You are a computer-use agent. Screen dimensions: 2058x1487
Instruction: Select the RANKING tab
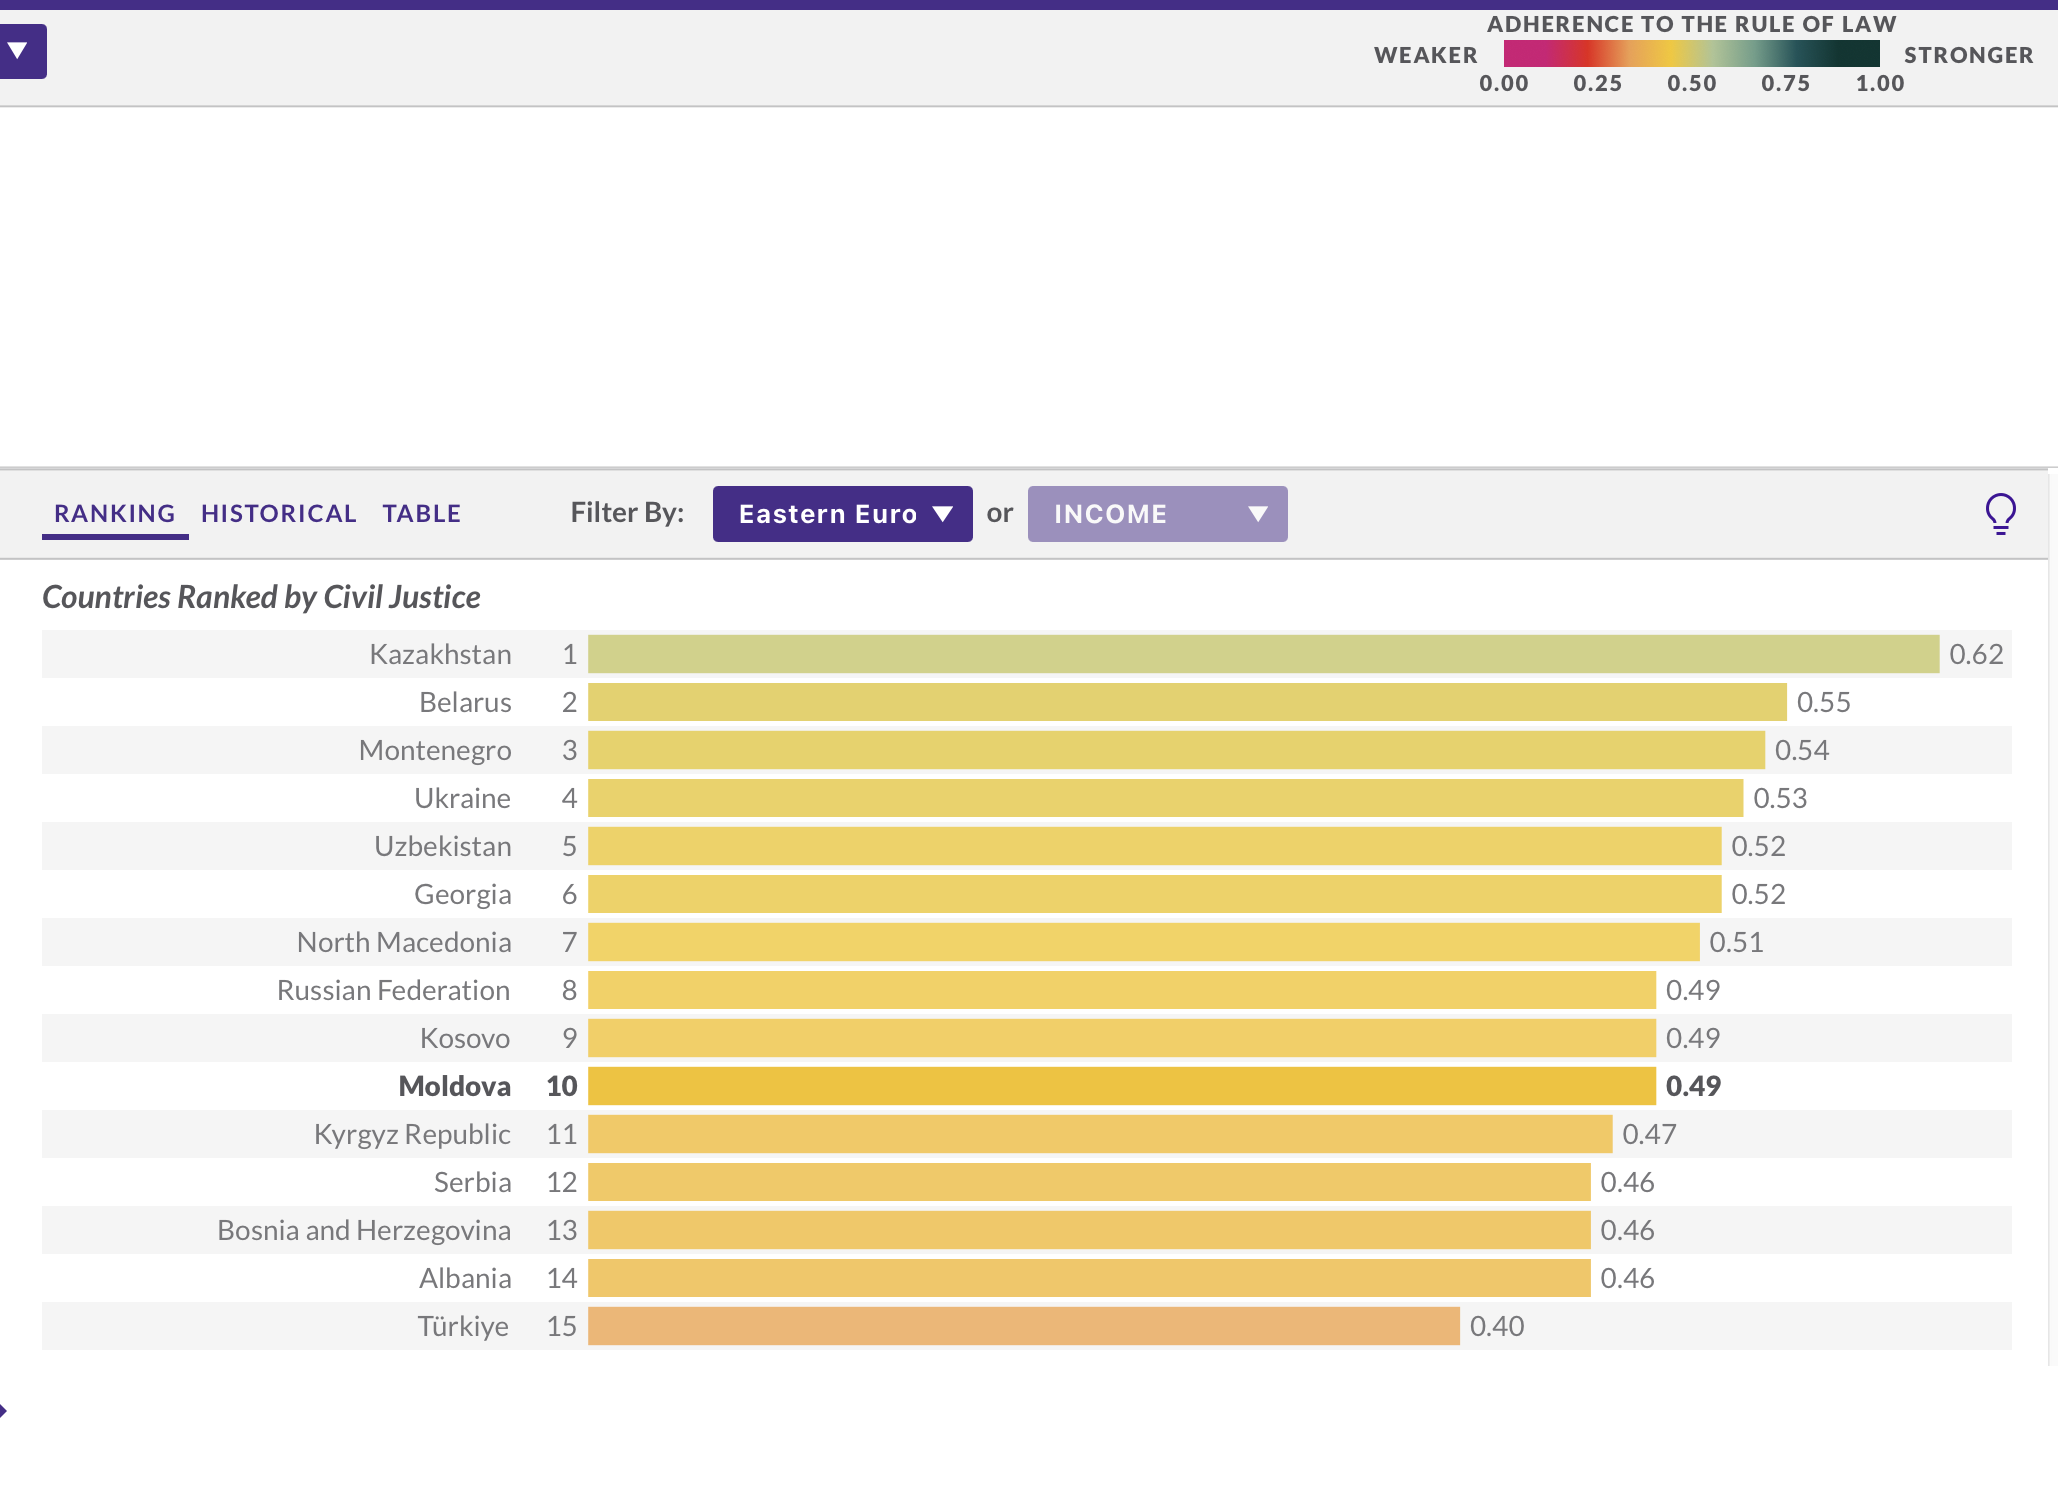(115, 514)
